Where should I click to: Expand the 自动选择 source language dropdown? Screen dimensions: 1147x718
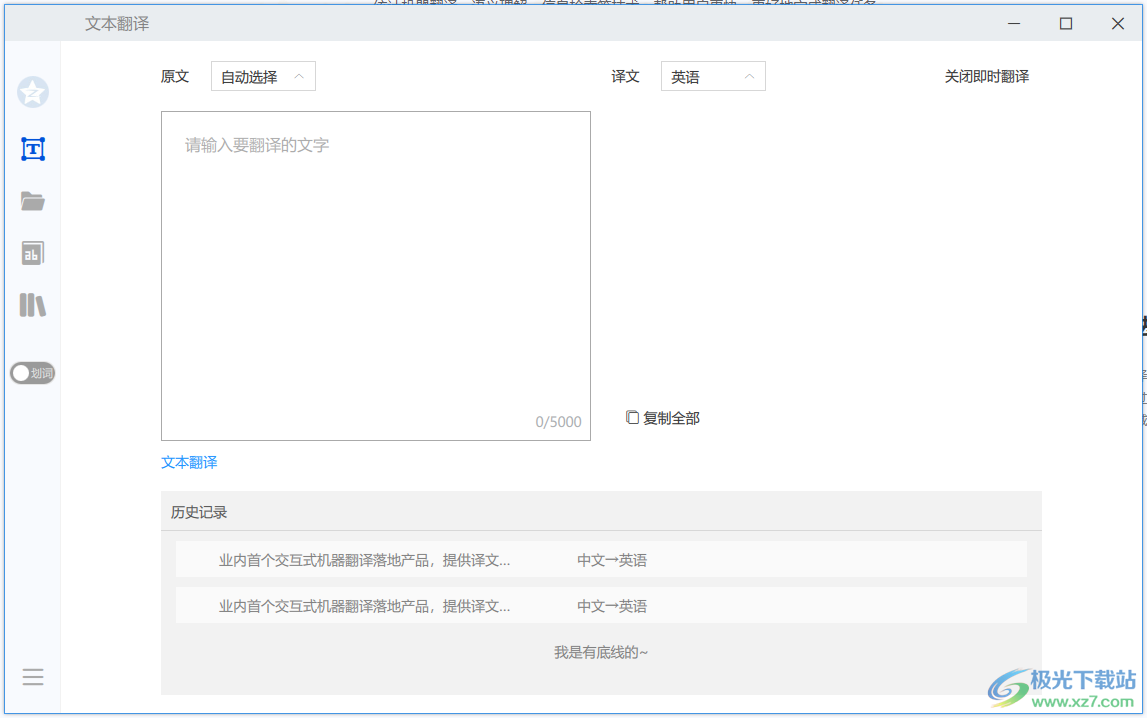click(x=263, y=77)
